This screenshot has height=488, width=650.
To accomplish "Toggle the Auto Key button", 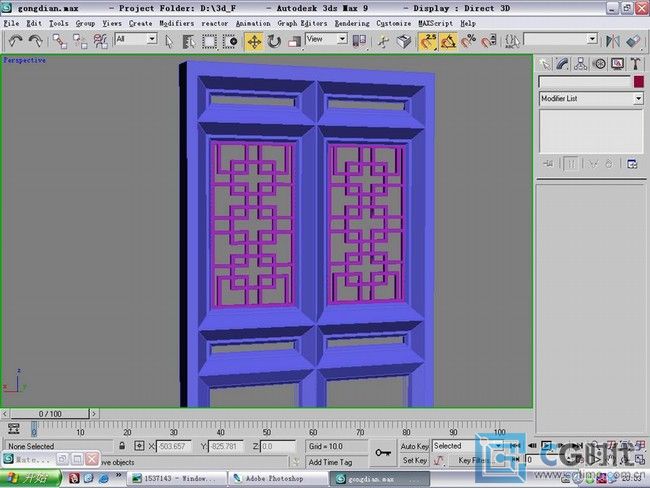I will coord(415,446).
